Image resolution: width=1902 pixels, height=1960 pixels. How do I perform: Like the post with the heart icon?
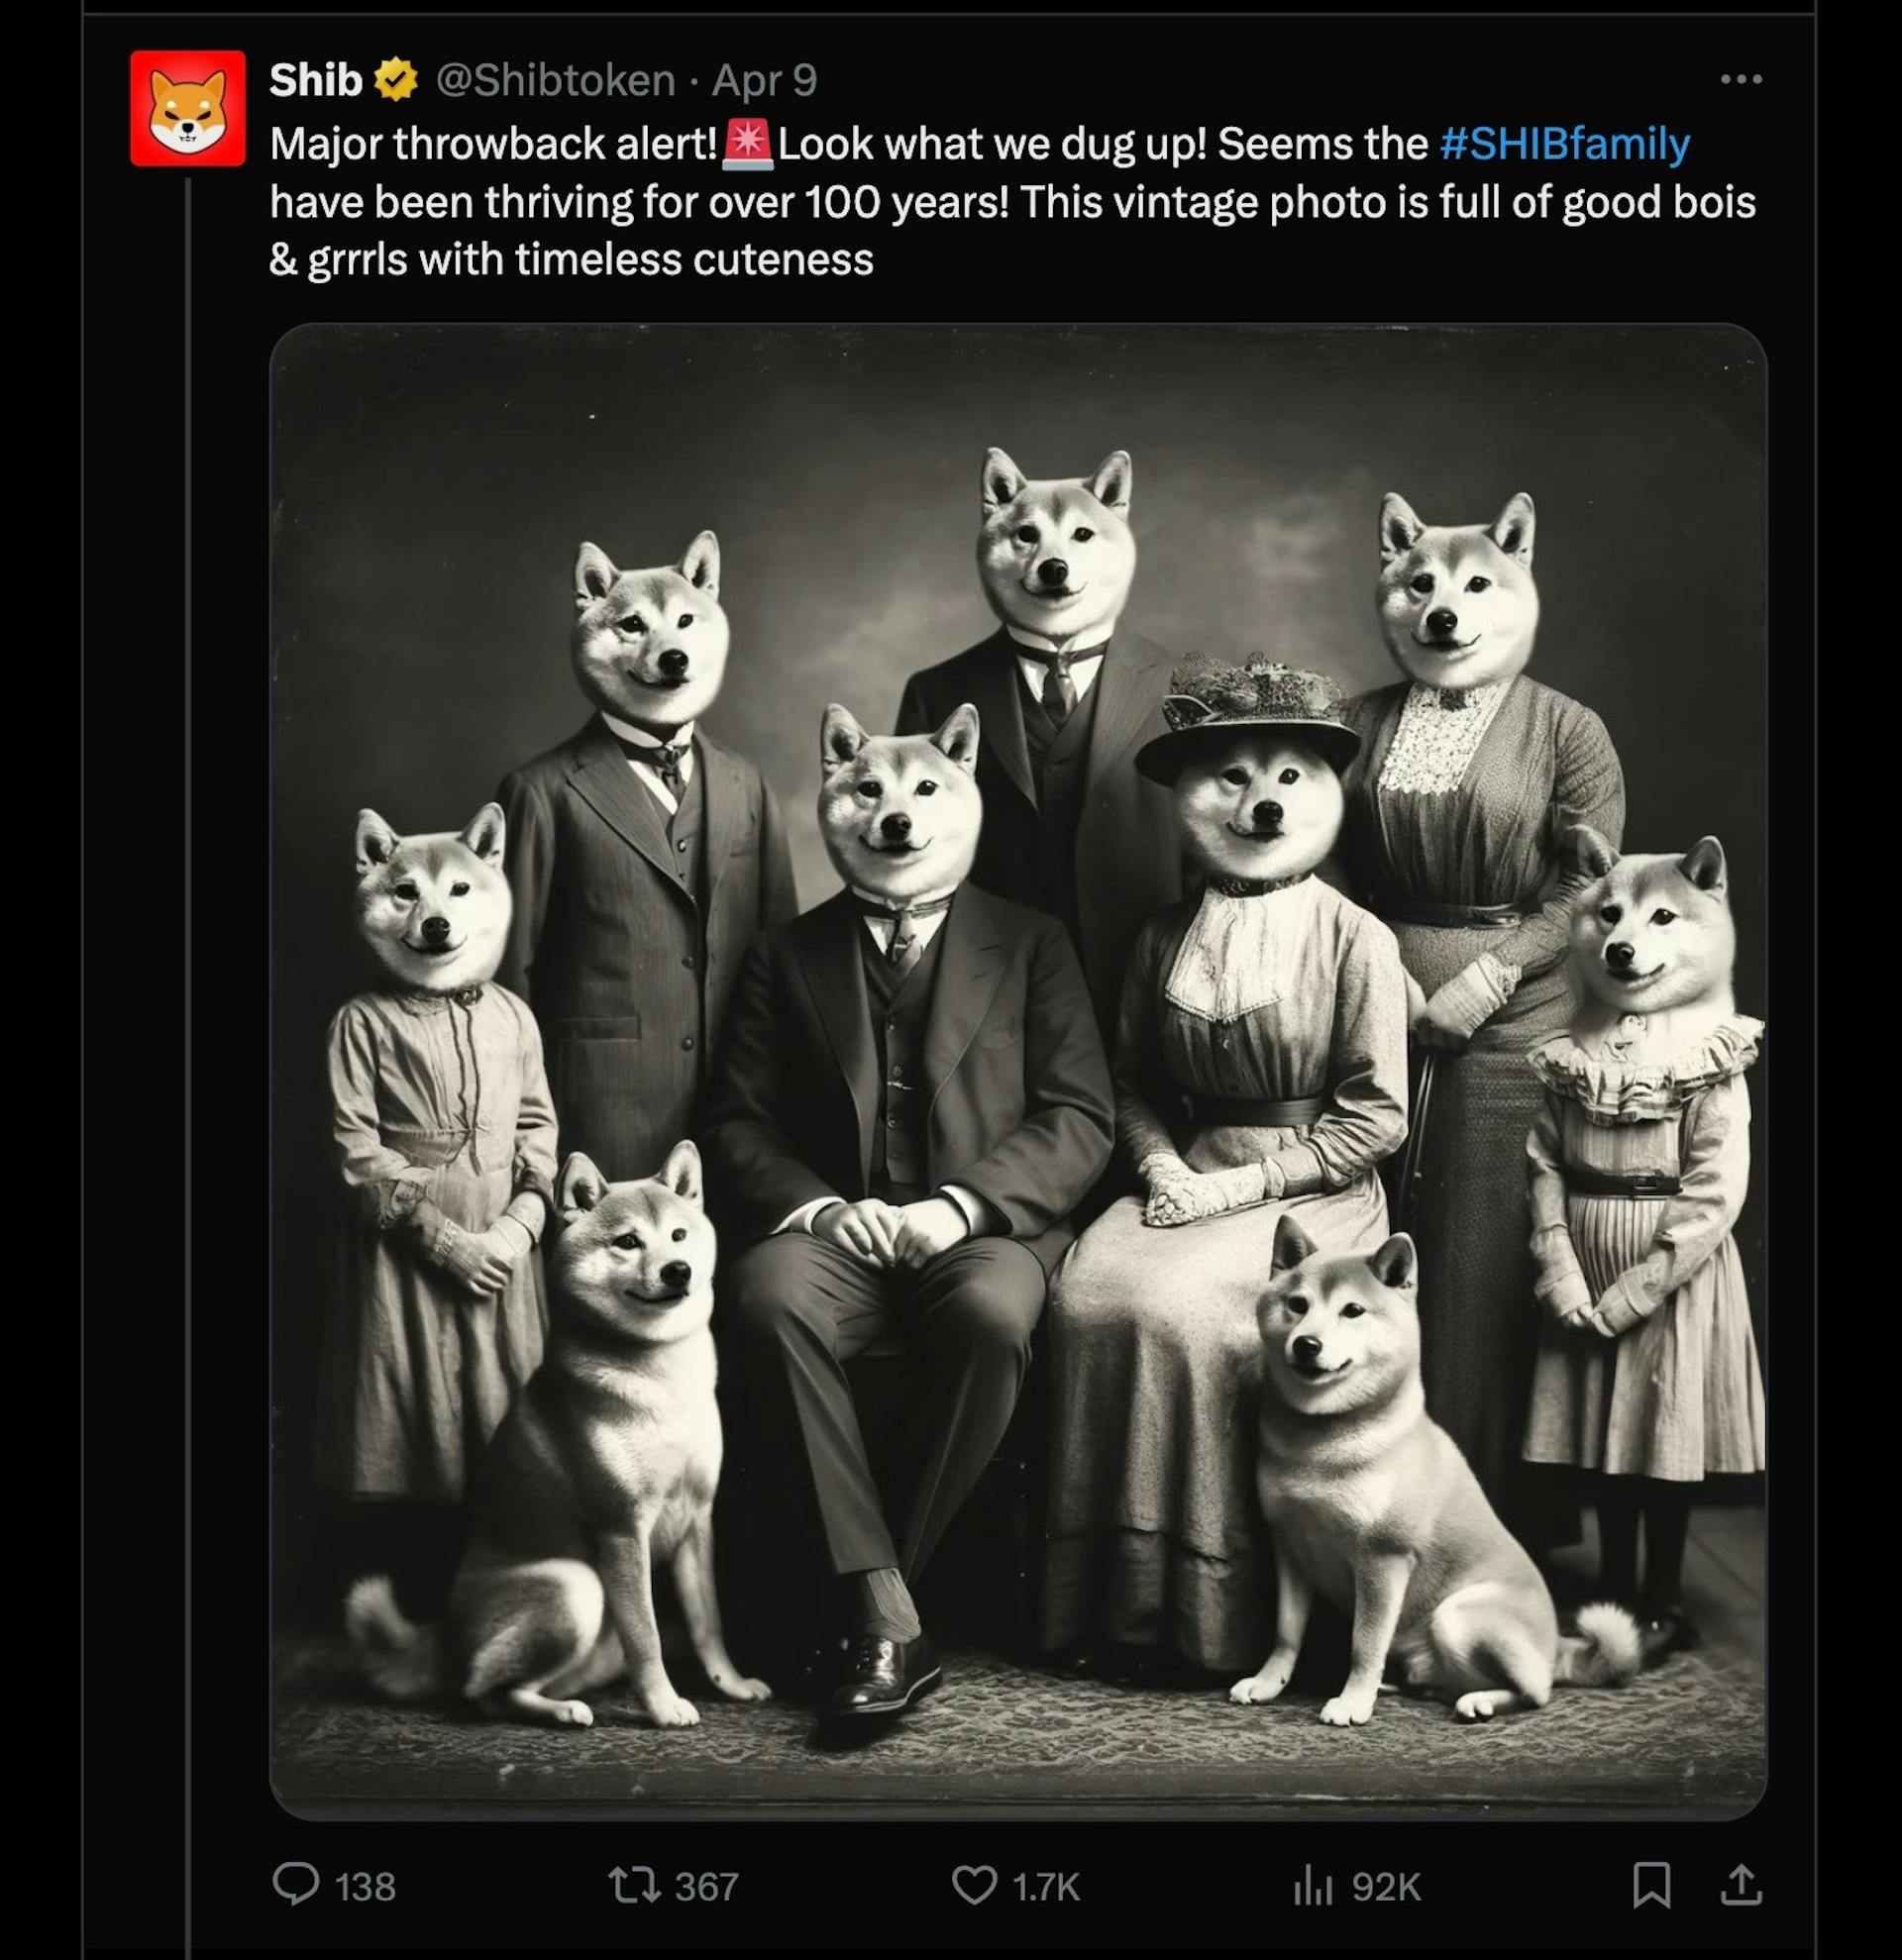coord(973,1886)
